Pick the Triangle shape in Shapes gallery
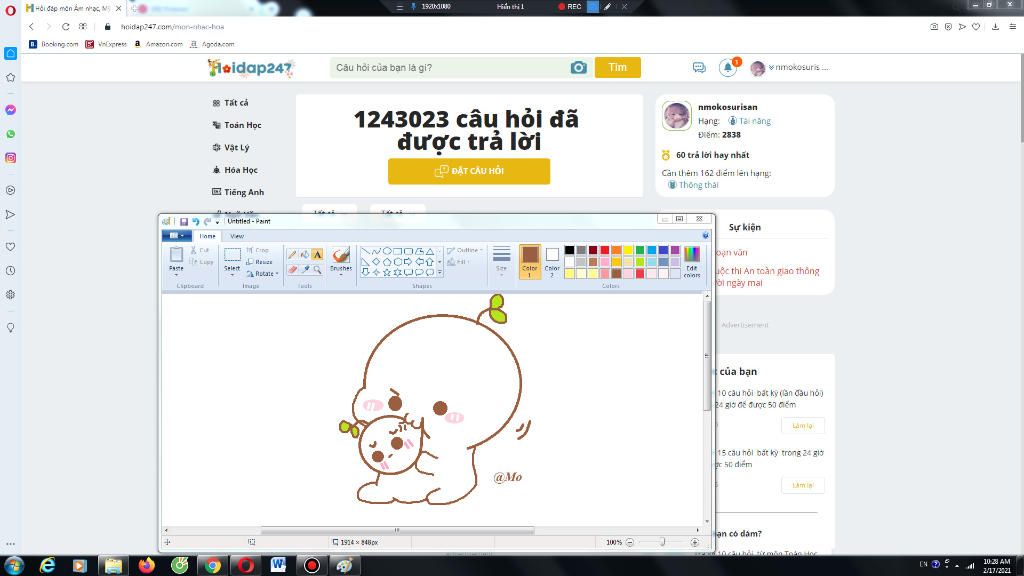The image size is (1024, 576). pos(430,251)
